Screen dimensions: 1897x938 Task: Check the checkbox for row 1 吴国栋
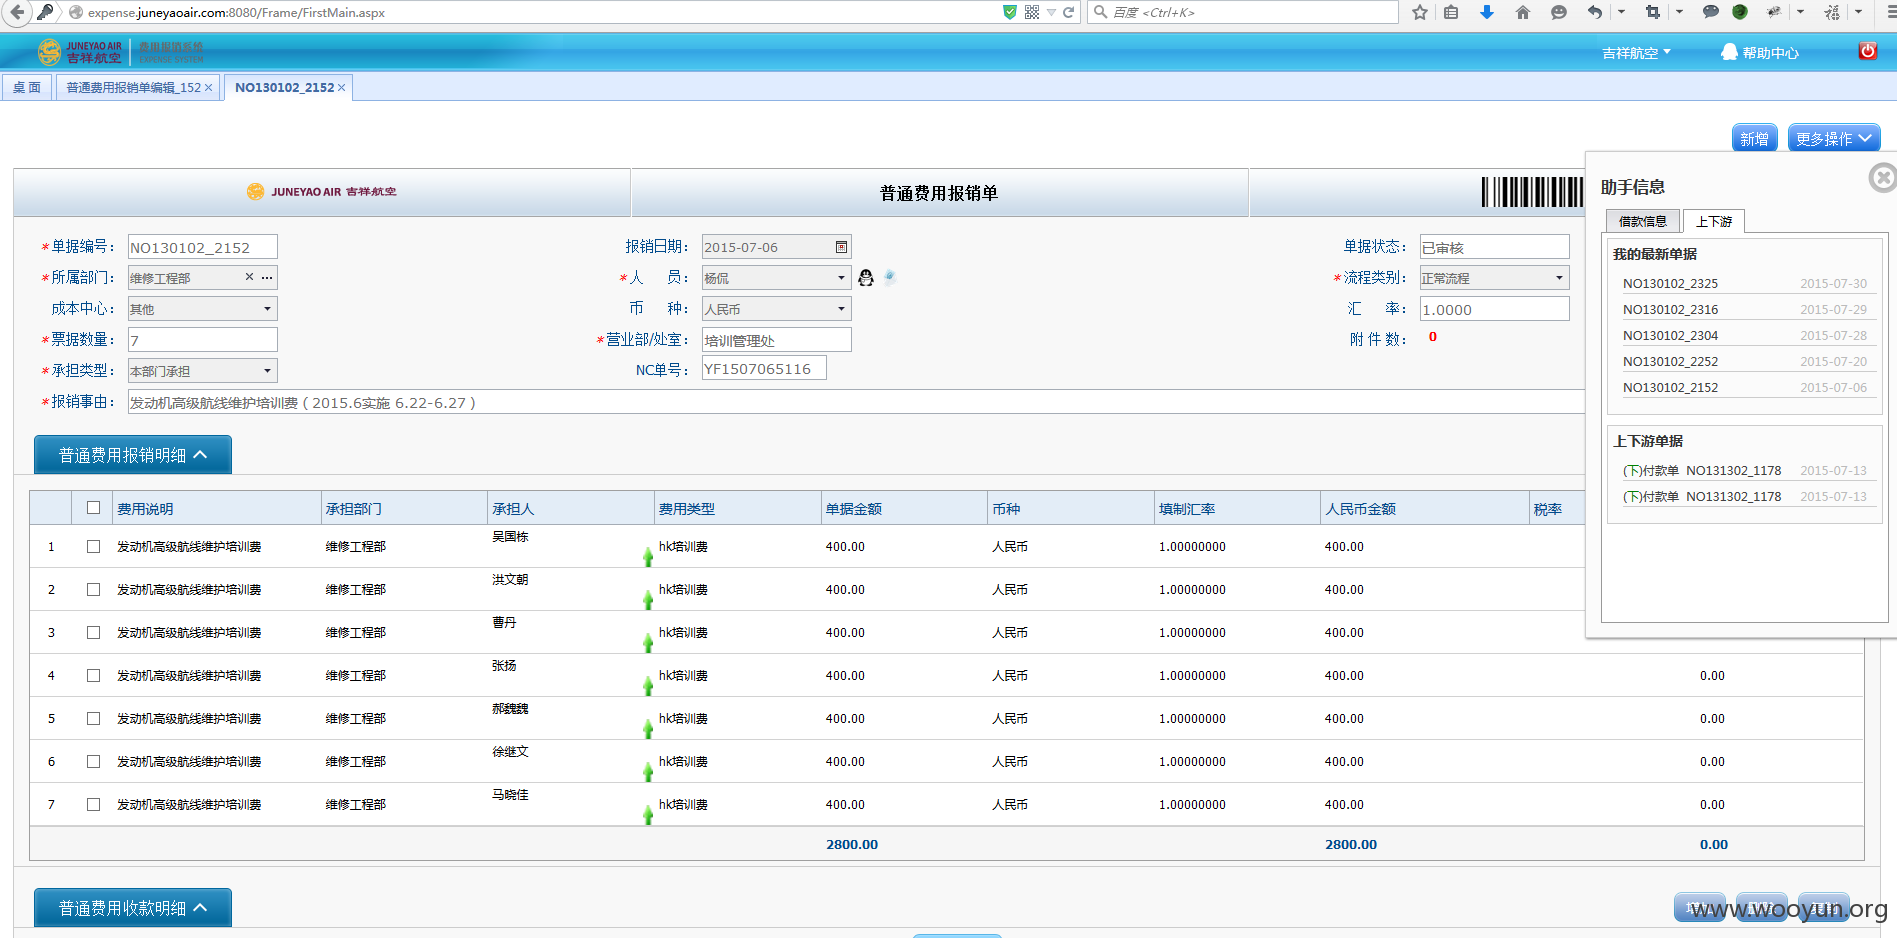pyautogui.click(x=94, y=547)
